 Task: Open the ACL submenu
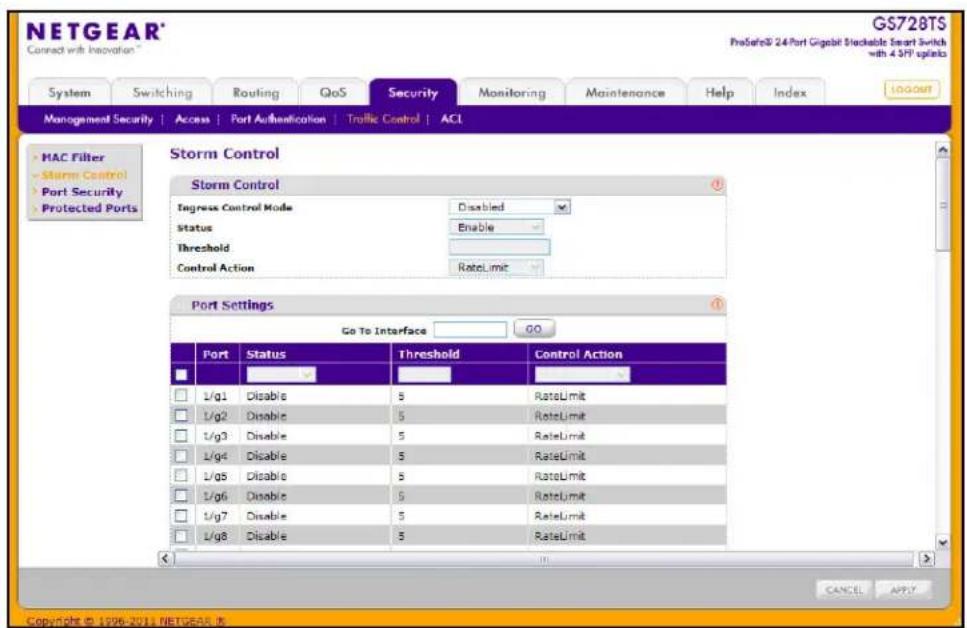(451, 119)
